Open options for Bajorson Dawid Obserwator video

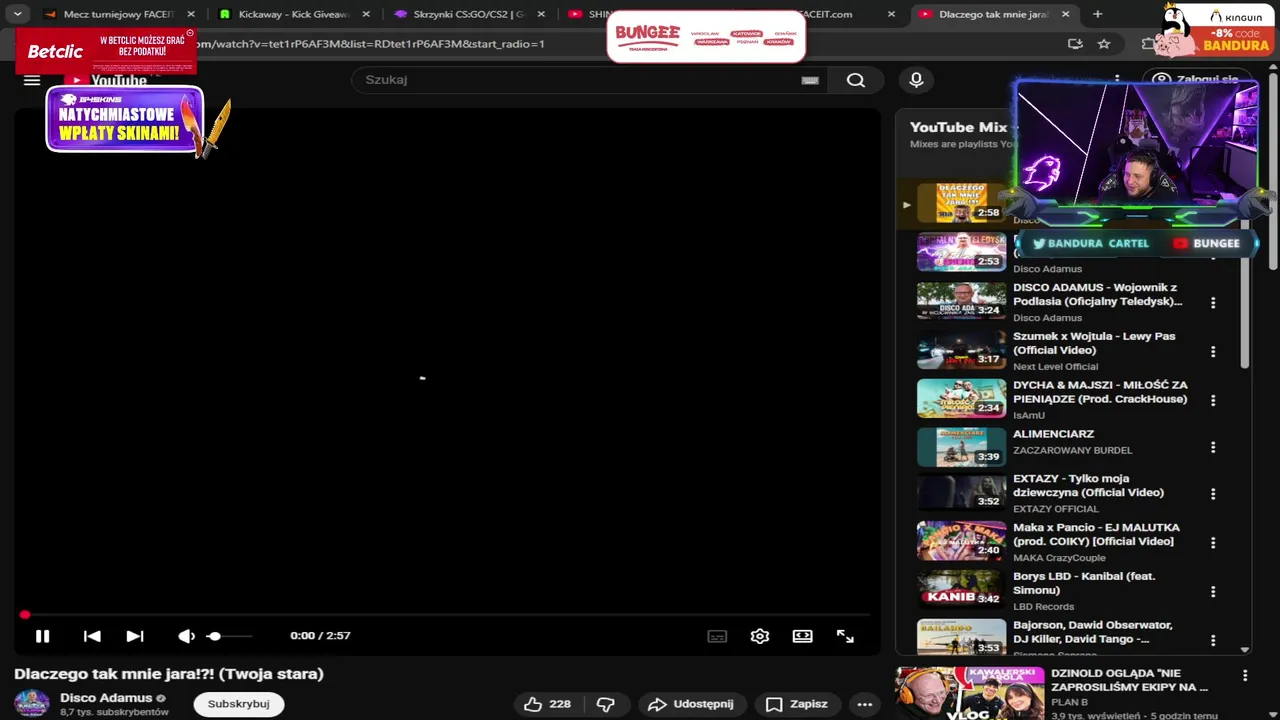click(1213, 640)
